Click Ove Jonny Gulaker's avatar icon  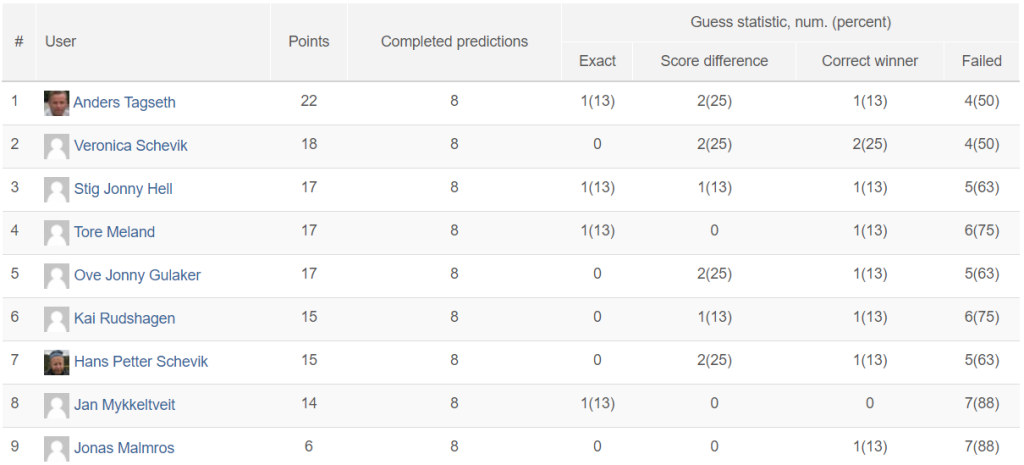coord(57,276)
